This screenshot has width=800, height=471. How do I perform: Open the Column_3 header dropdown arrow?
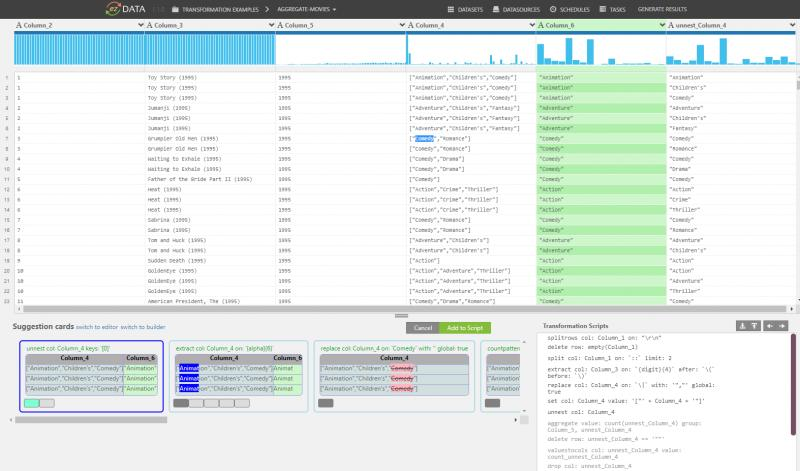tap(268, 23)
